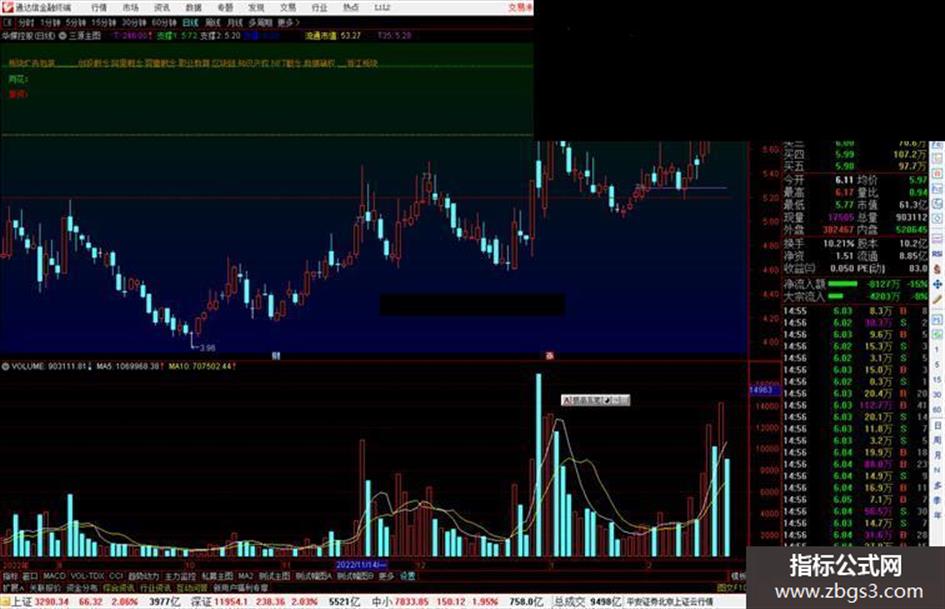Screen dimensions: 945x609
Task: Click the red marker under the price spike
Action: point(550,356)
